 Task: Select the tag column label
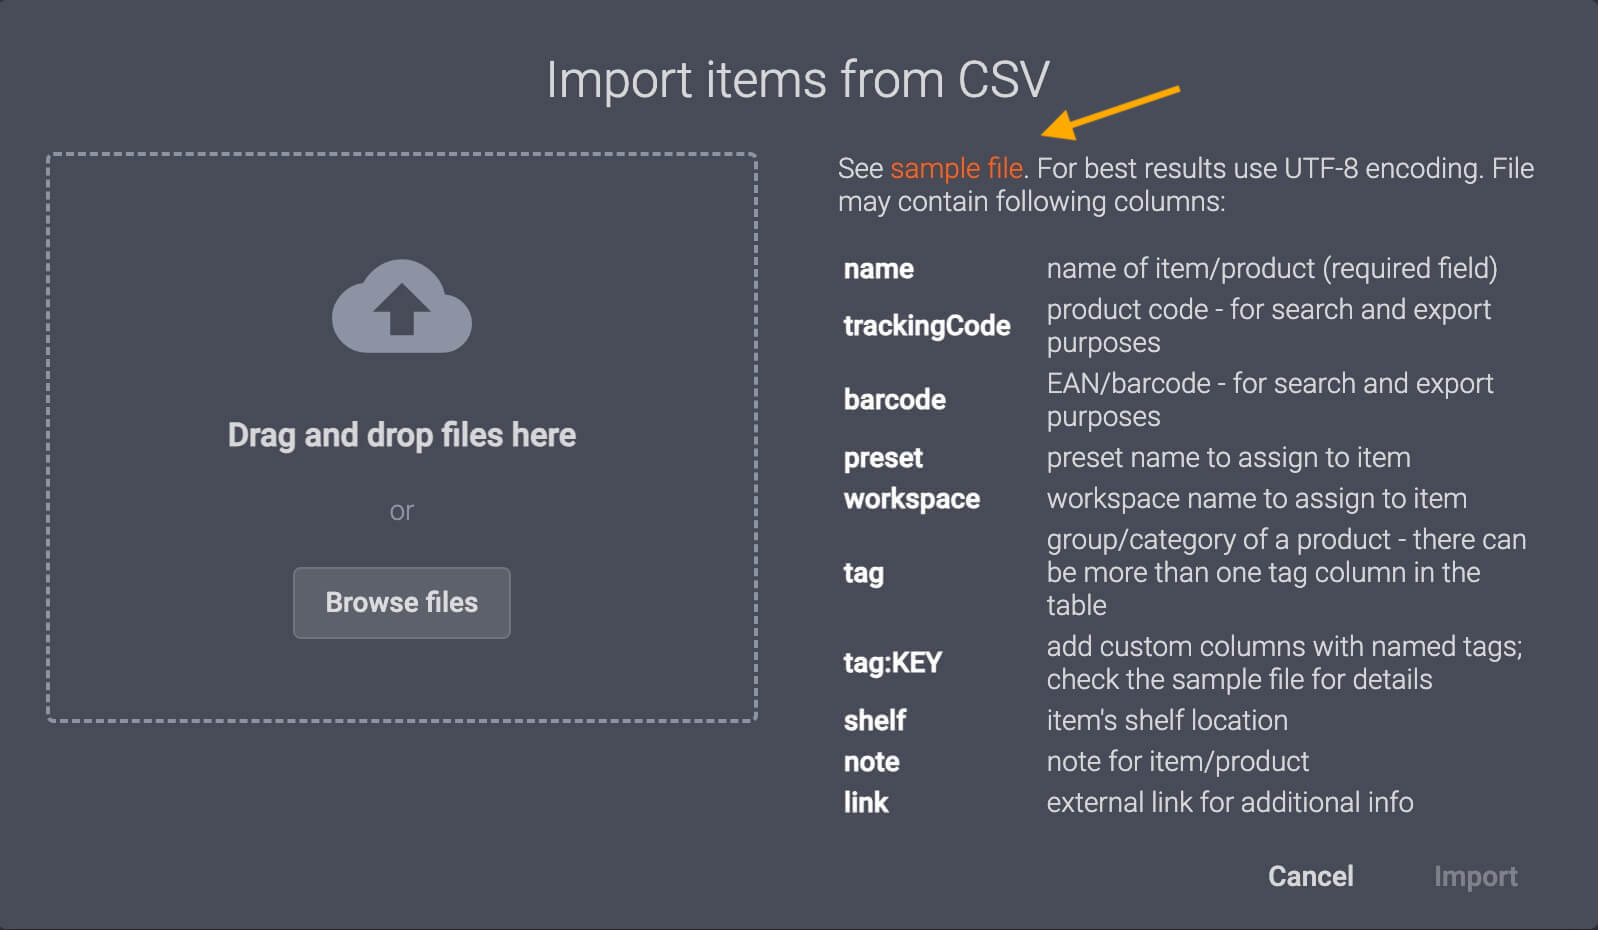(x=863, y=572)
